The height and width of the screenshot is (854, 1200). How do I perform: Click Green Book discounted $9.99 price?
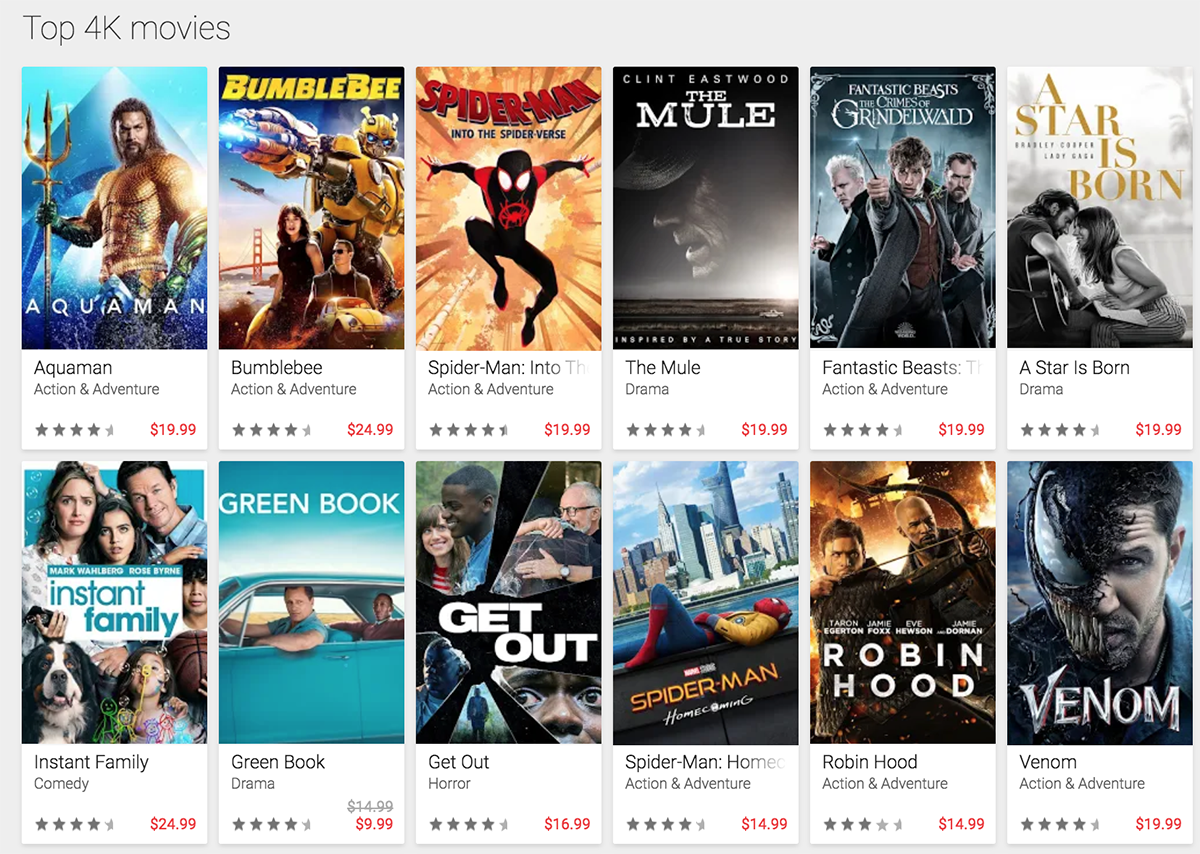tap(374, 825)
